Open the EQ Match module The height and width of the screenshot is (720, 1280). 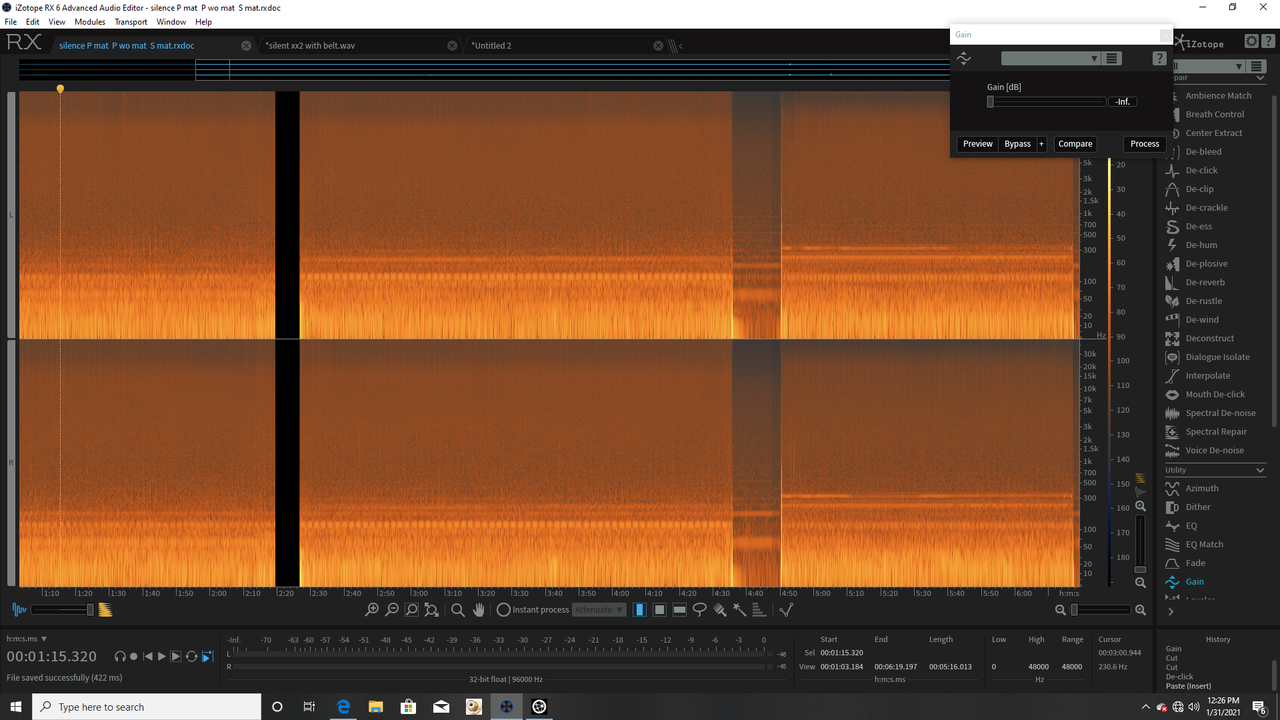[x=1204, y=544]
